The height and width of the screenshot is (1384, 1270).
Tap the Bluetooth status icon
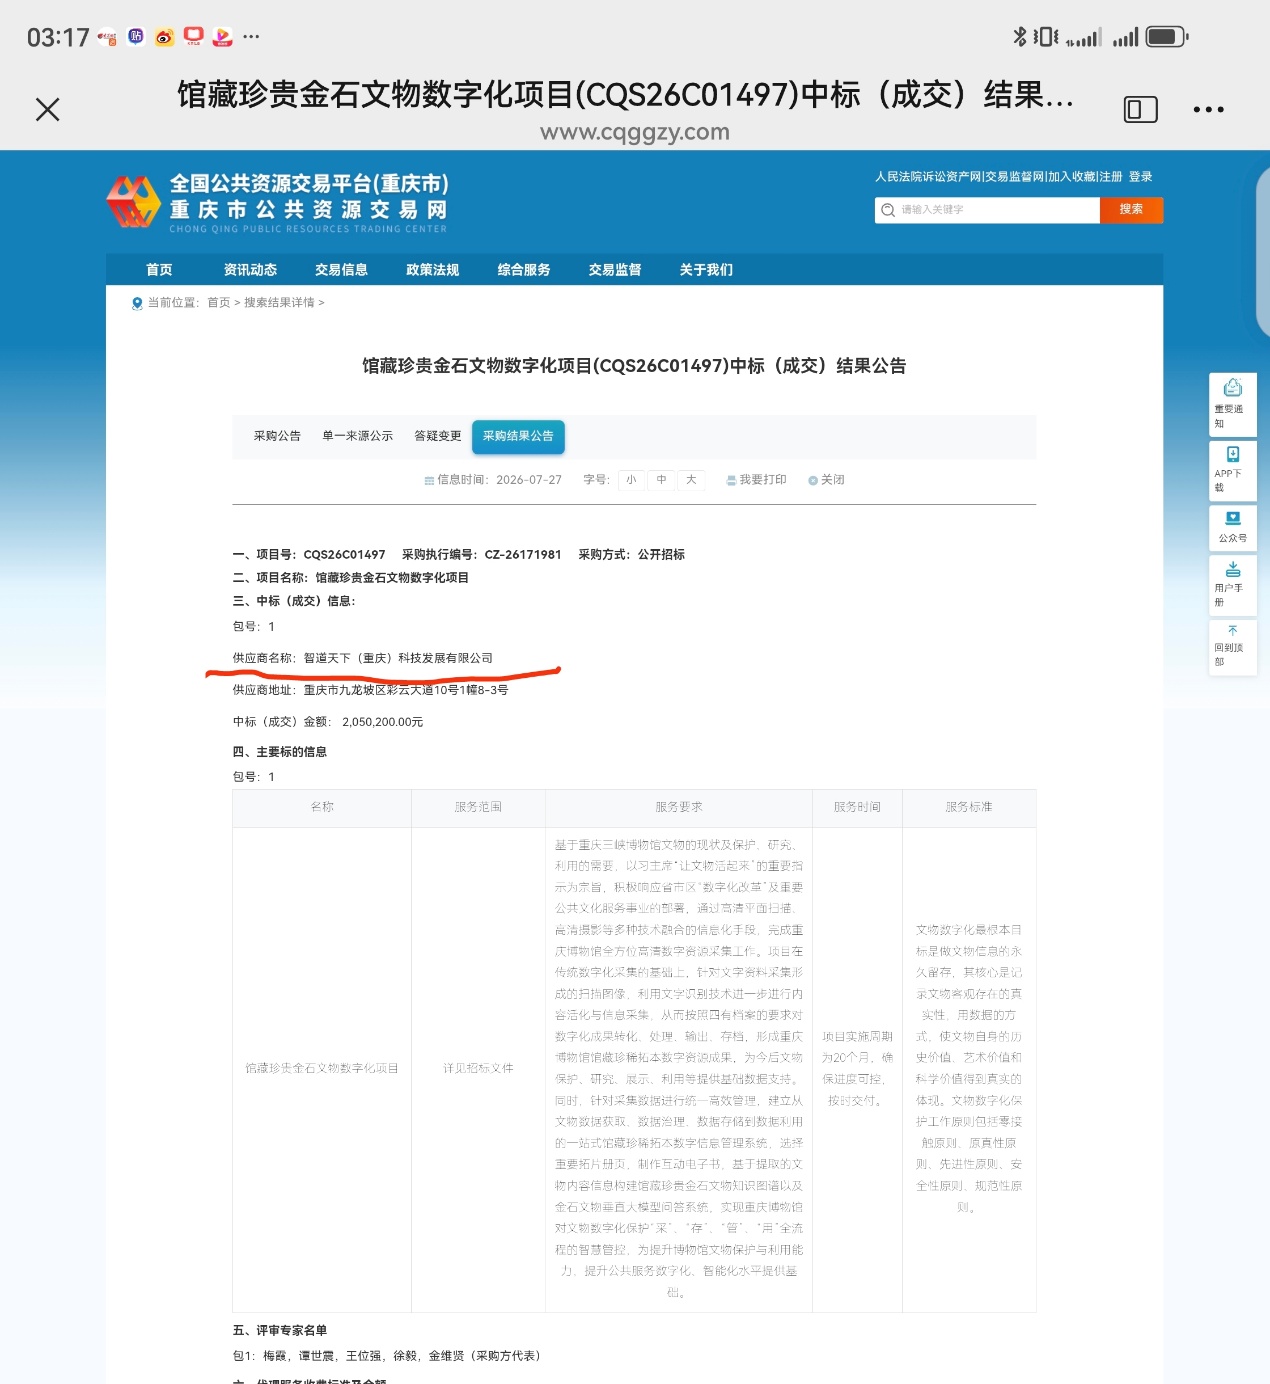click(x=1020, y=37)
